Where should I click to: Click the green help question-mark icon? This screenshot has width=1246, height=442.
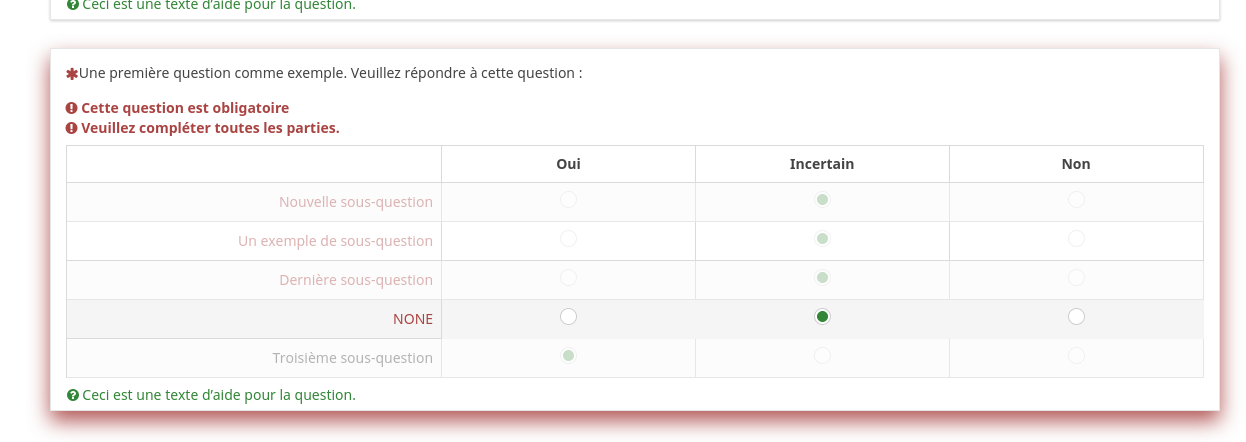(72, 395)
